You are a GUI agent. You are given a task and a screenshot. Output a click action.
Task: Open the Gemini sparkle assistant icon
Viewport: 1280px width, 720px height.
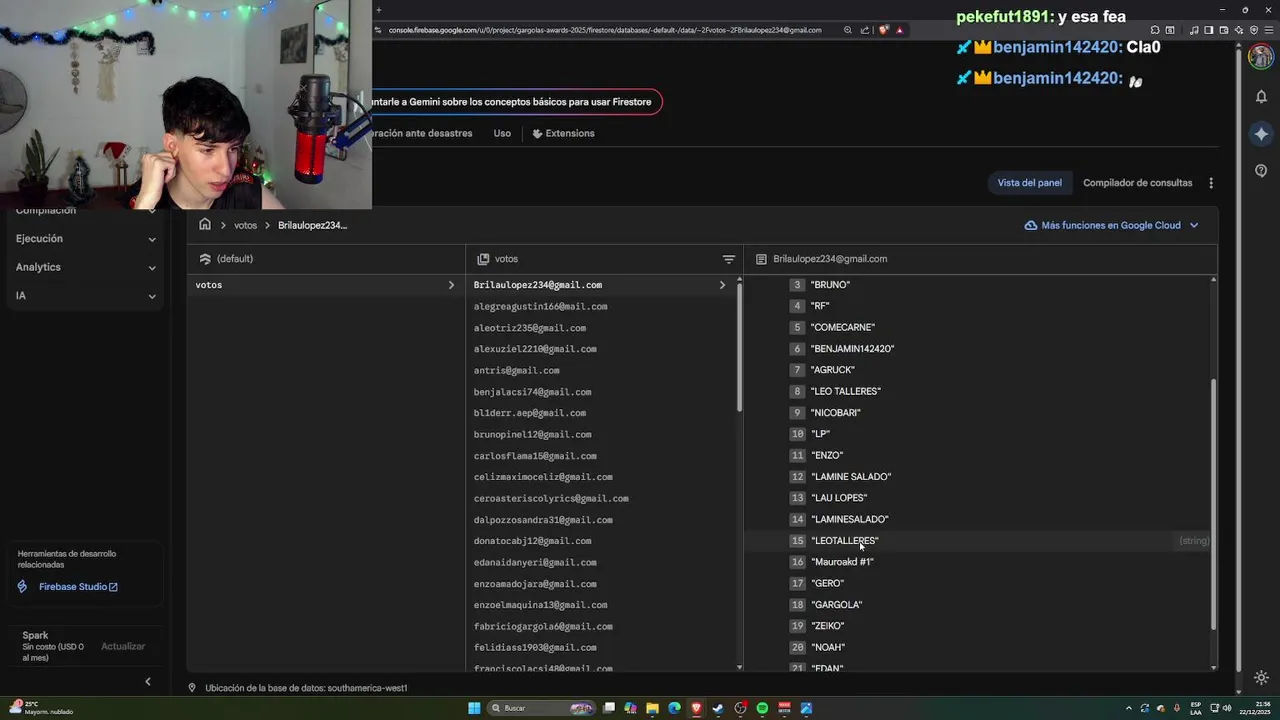point(1261,134)
